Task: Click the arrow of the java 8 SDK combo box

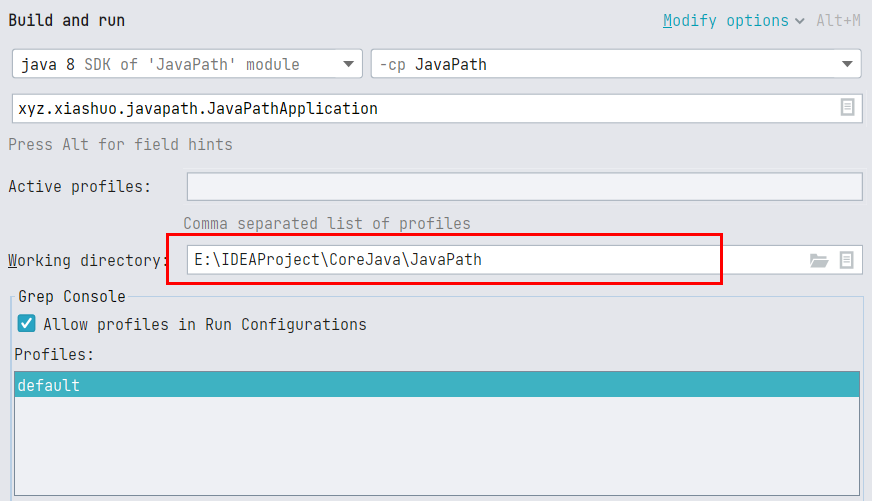Action: pyautogui.click(x=349, y=64)
